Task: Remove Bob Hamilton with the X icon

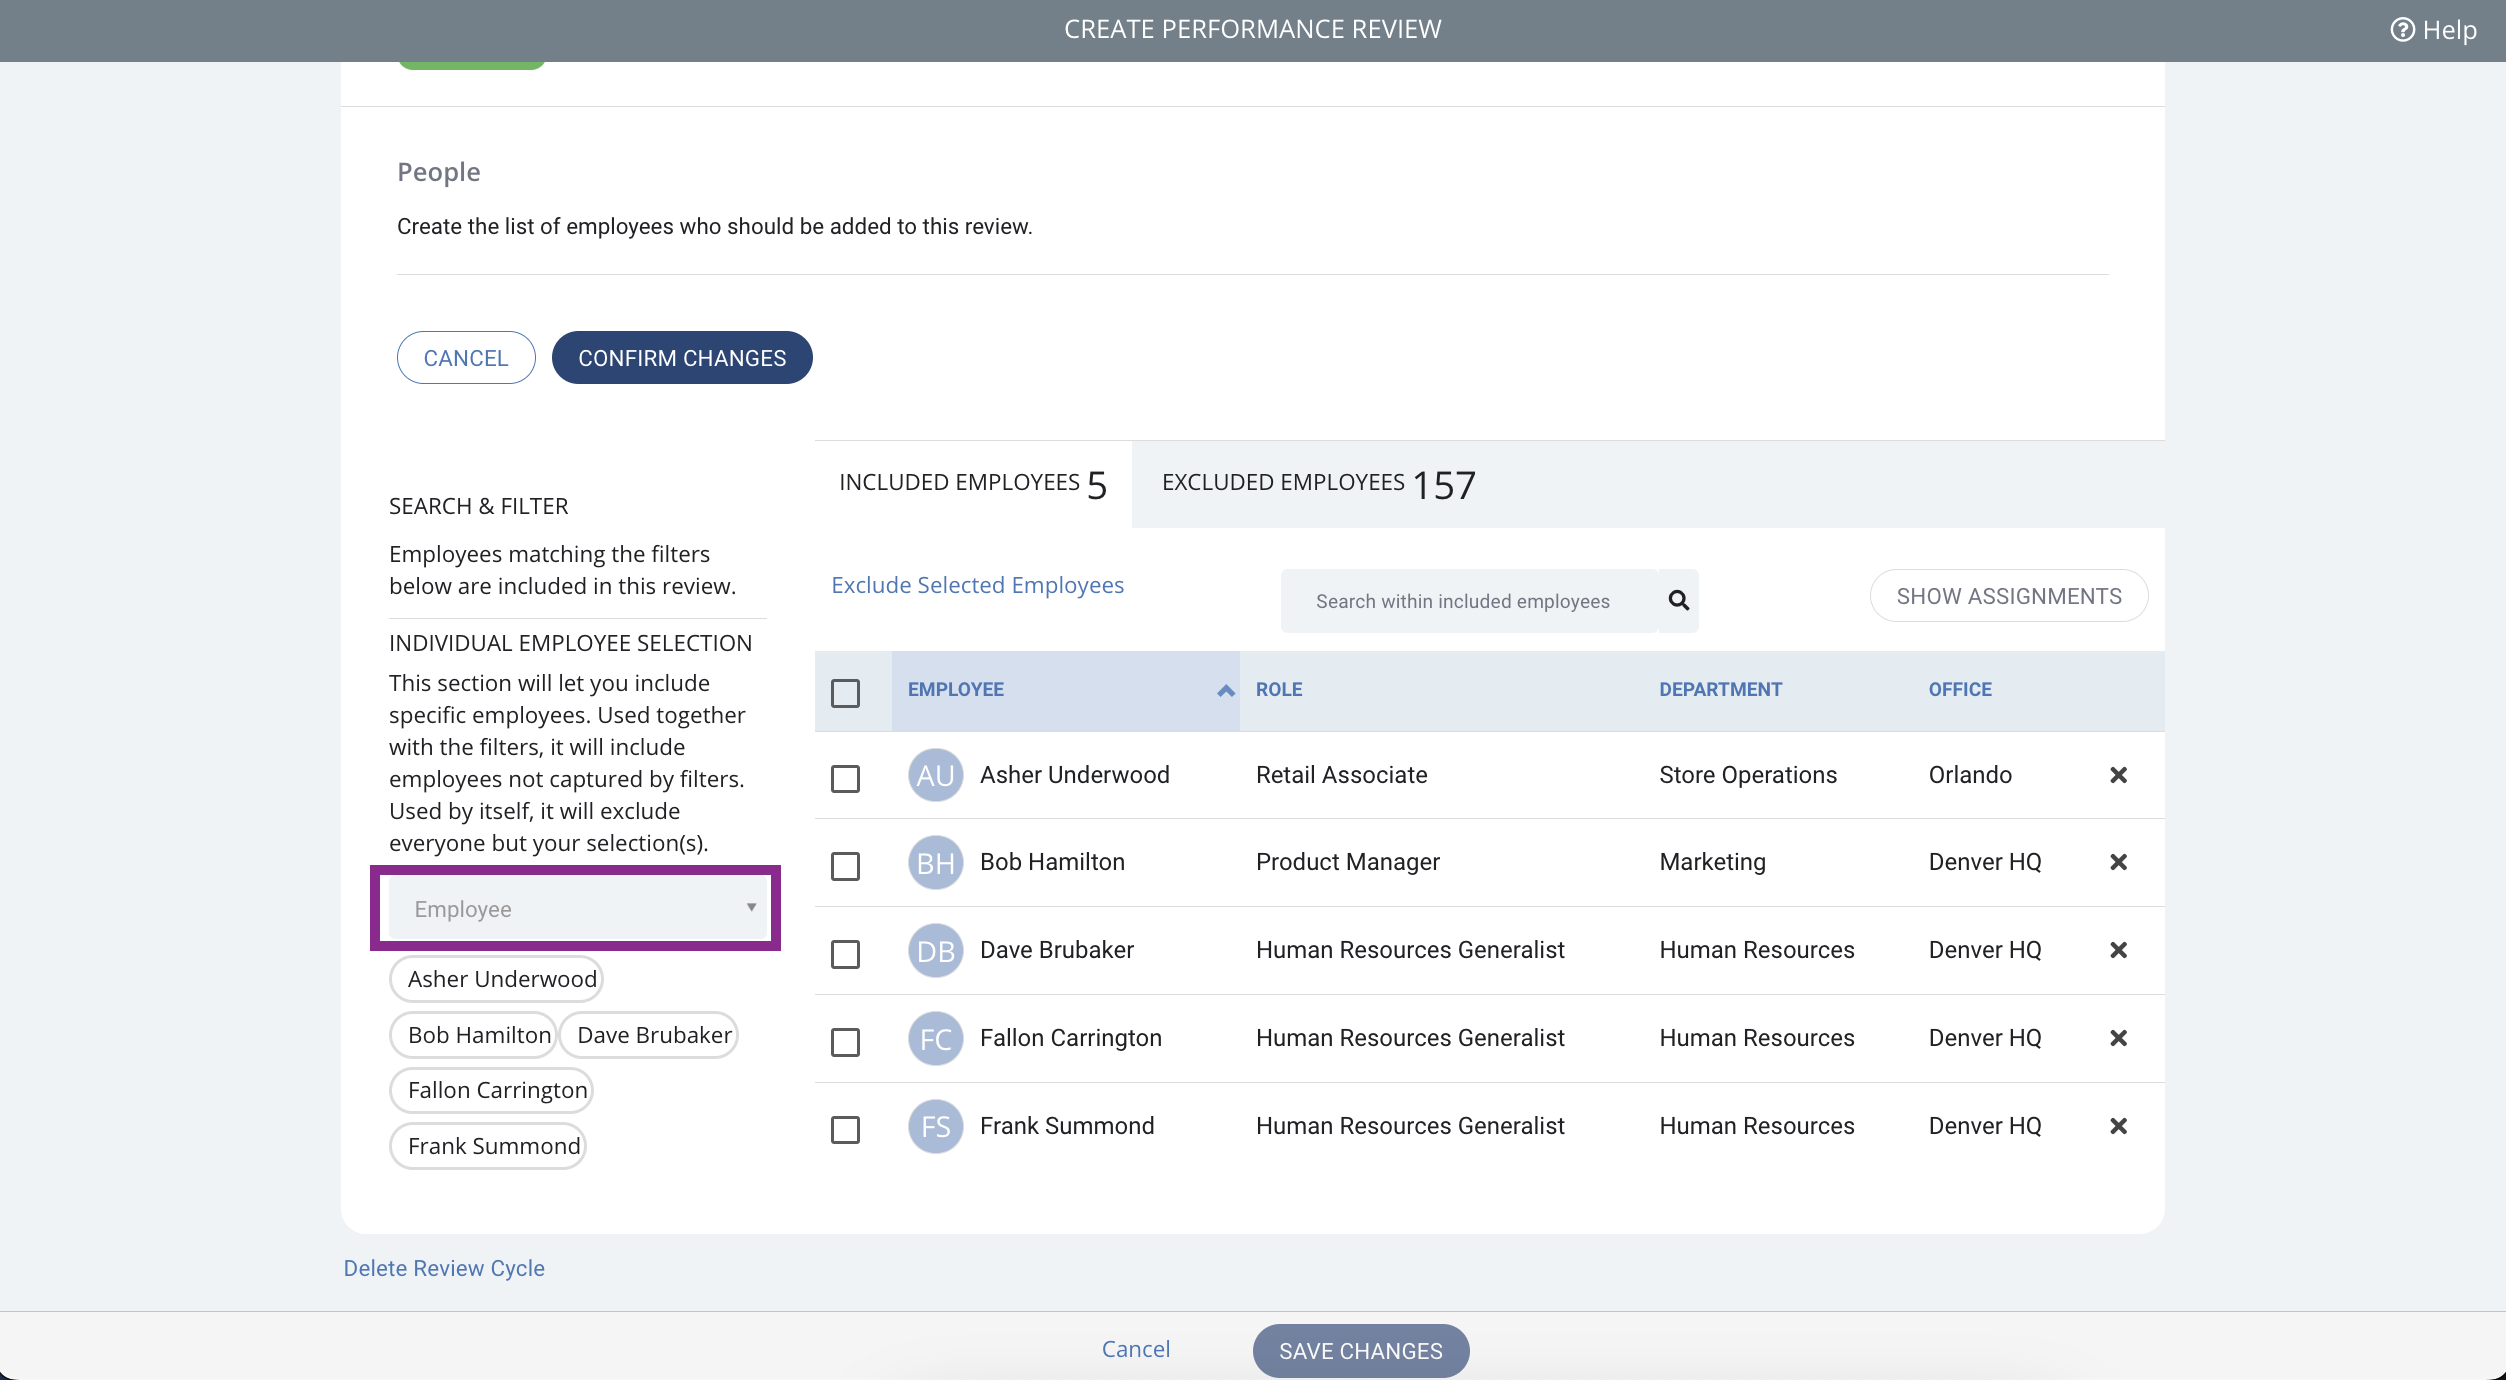Action: click(2118, 862)
